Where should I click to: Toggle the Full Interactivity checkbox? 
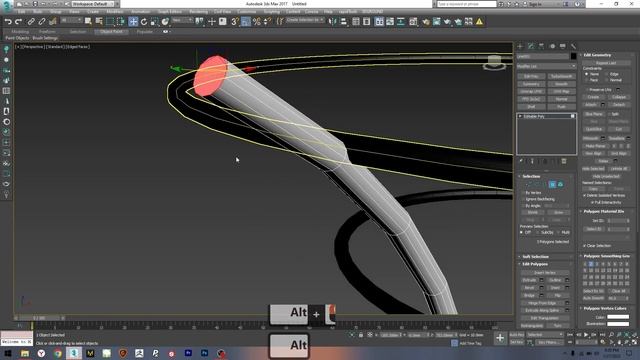[x=592, y=202]
